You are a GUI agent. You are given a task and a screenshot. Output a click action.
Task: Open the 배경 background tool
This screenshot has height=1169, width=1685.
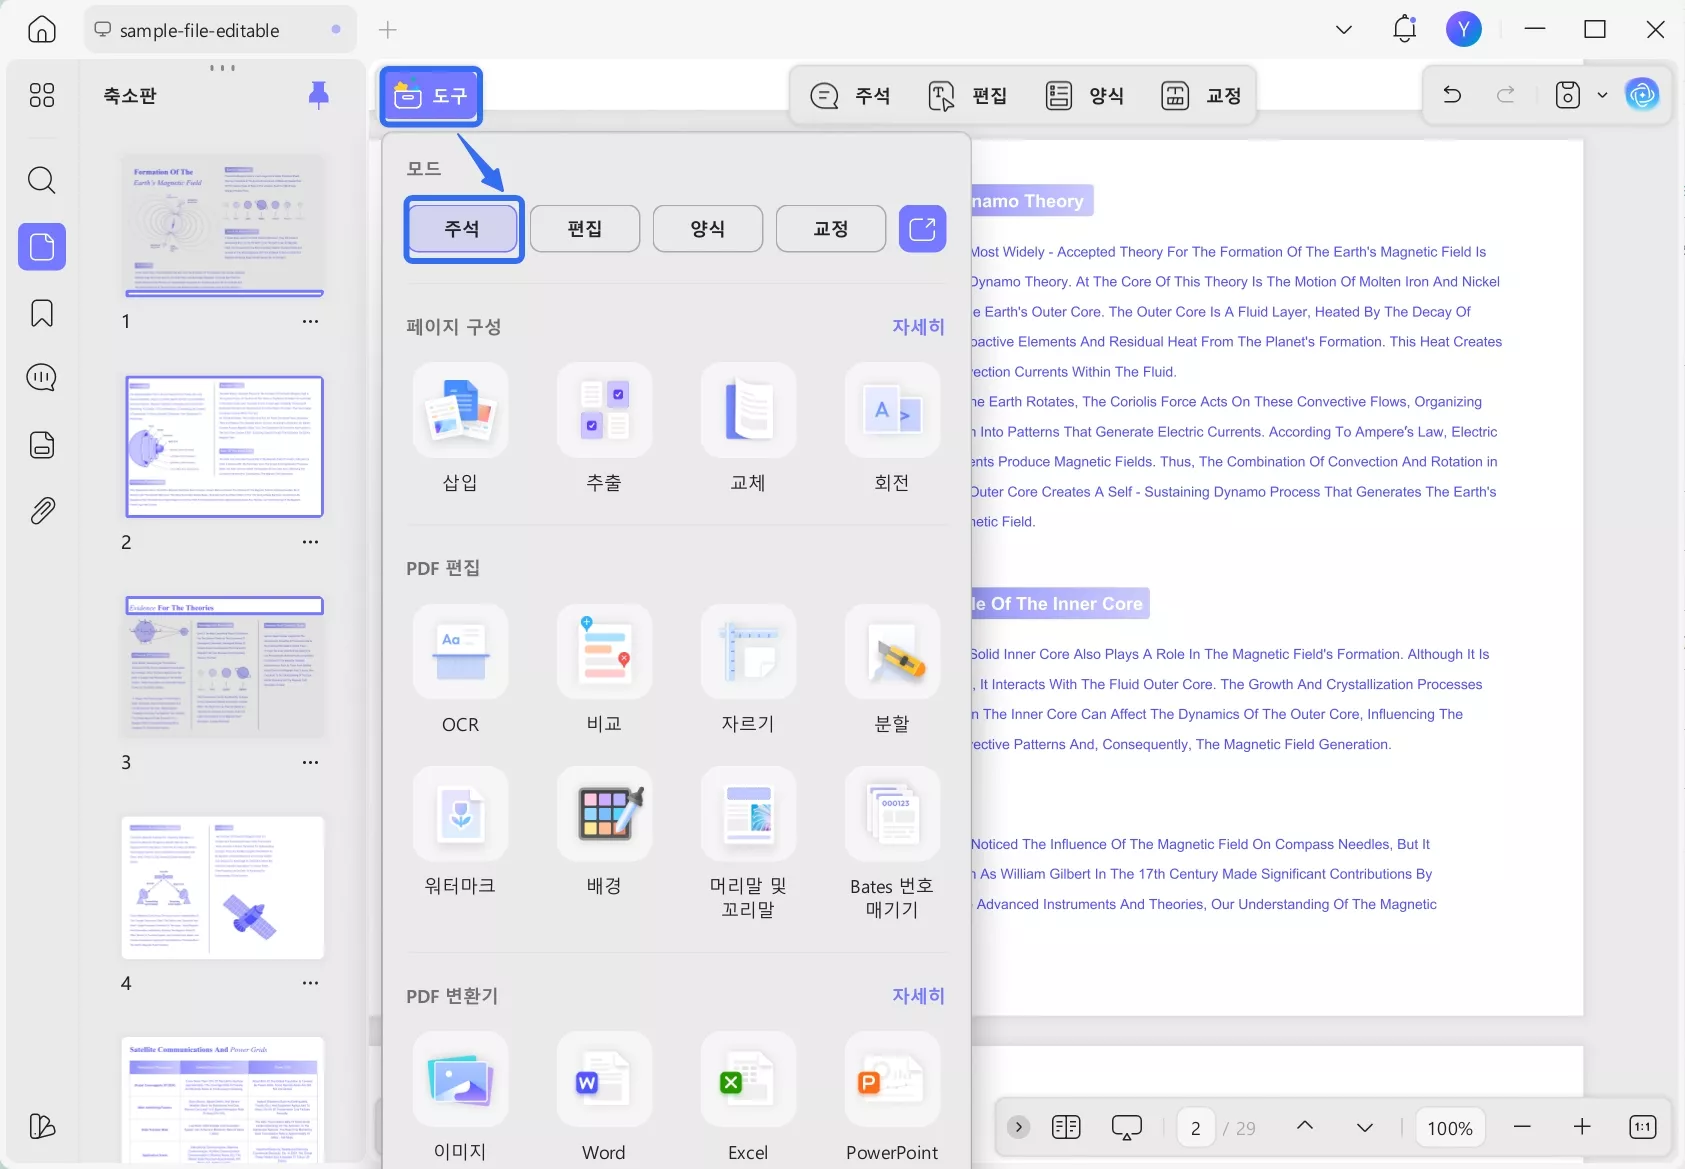604,832
